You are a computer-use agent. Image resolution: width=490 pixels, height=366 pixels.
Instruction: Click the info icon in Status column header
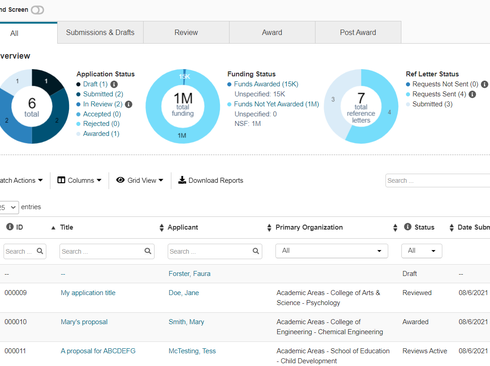[x=408, y=227]
